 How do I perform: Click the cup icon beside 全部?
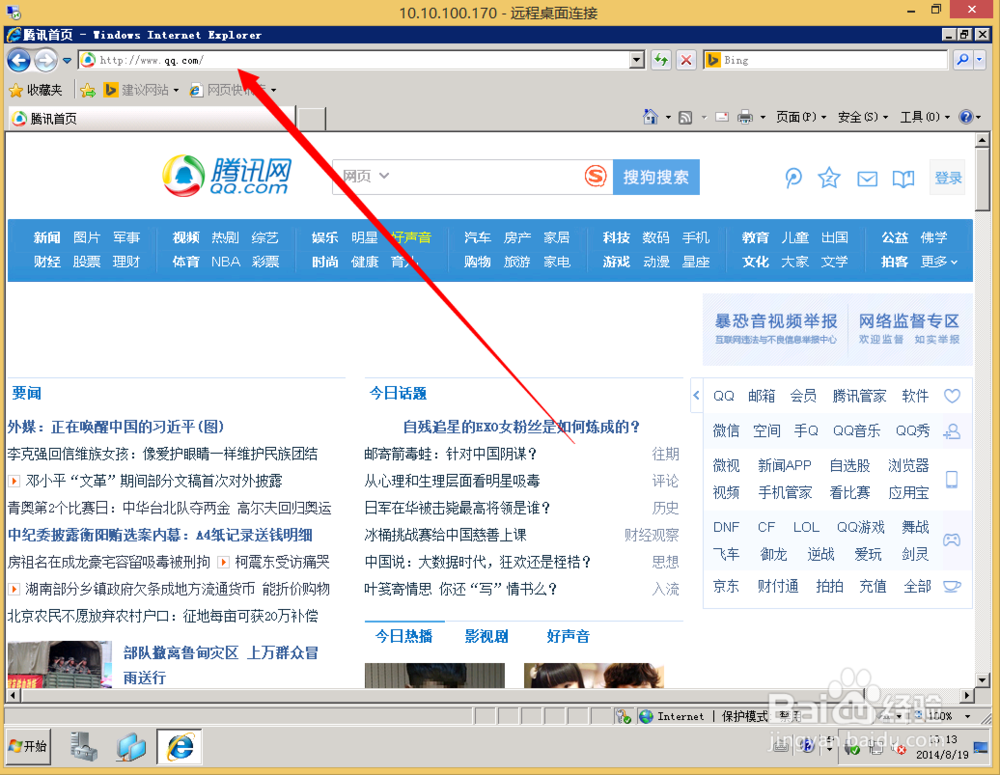click(x=952, y=586)
